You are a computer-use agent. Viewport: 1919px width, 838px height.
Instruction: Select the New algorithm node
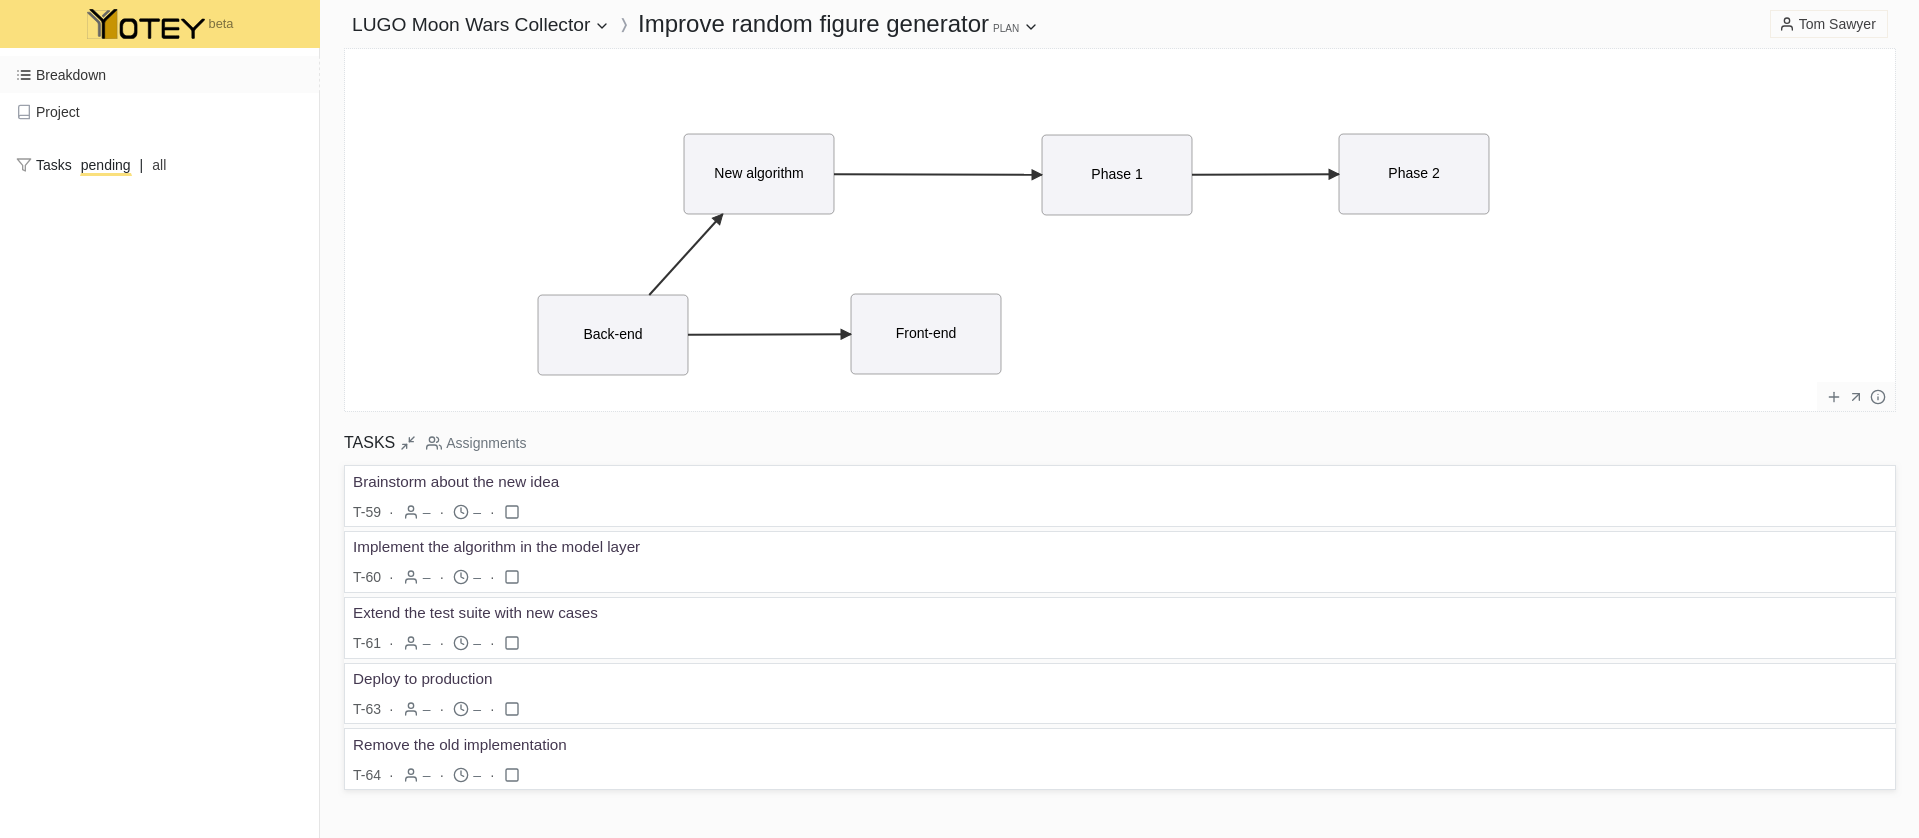759,174
